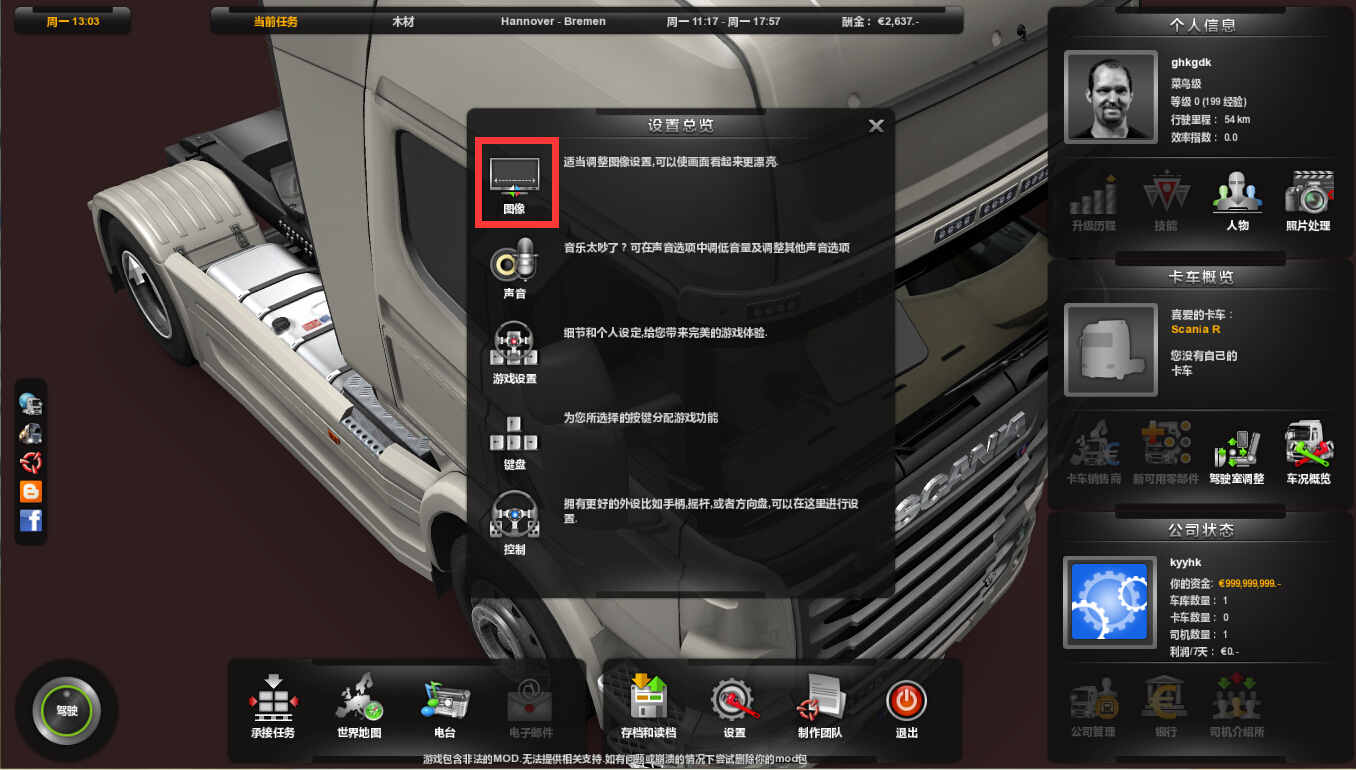Click the 周一 13:03 clock display
Viewport: 1356px width, 770px height.
coord(73,21)
